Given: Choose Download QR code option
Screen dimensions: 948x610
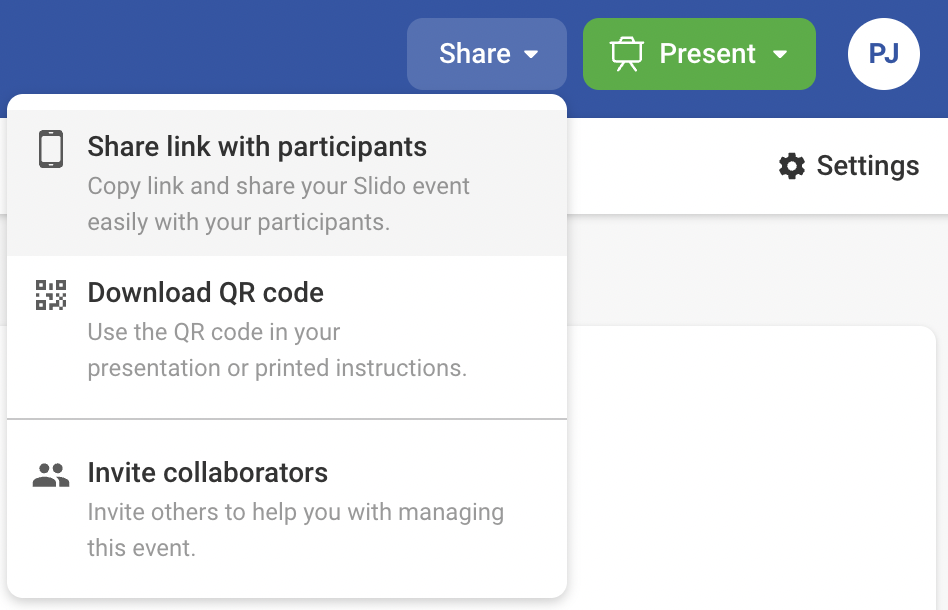Looking at the screenshot, I should click(x=206, y=293).
